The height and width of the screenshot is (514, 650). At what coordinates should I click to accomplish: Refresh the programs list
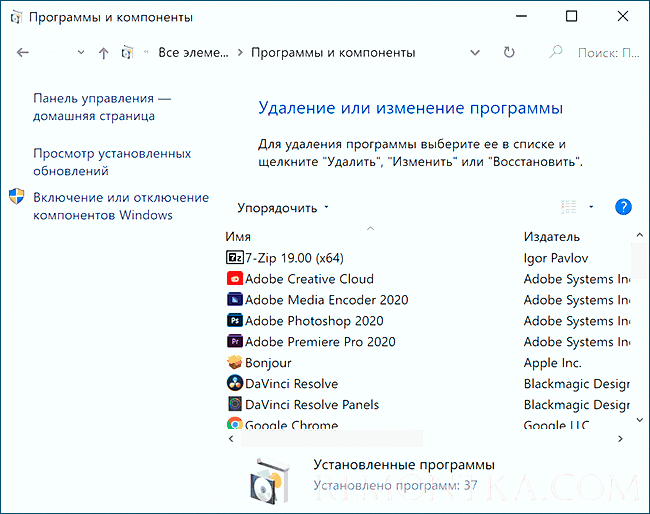509,53
